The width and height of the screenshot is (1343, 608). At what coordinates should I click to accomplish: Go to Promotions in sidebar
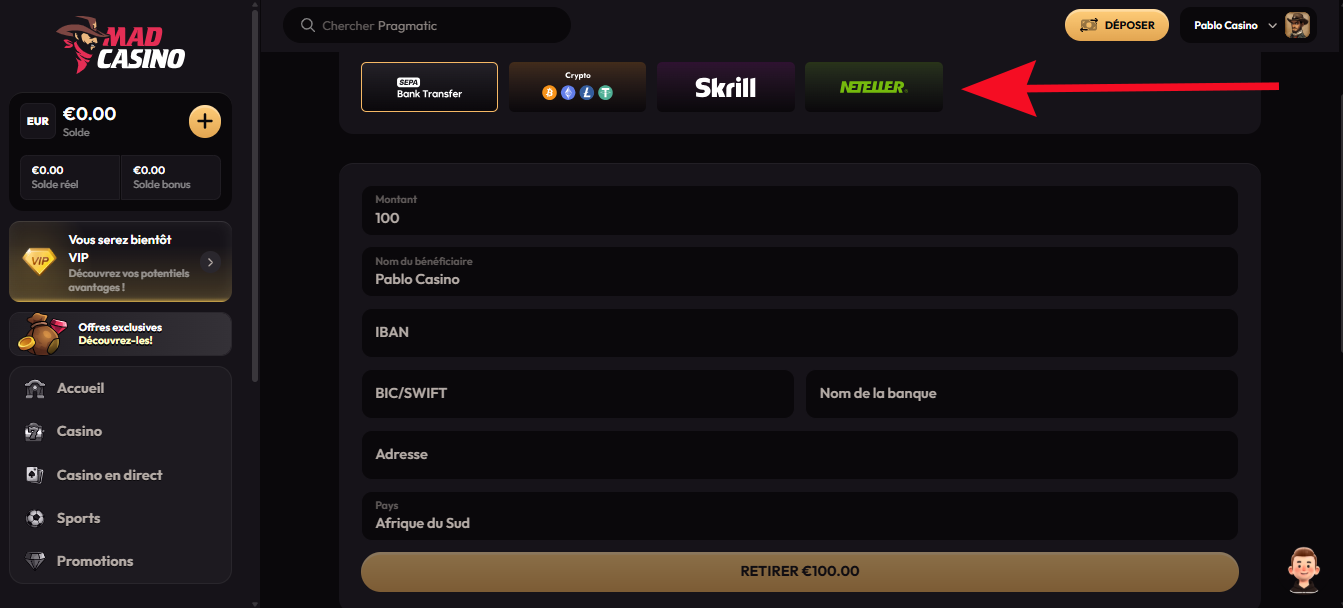[95, 561]
